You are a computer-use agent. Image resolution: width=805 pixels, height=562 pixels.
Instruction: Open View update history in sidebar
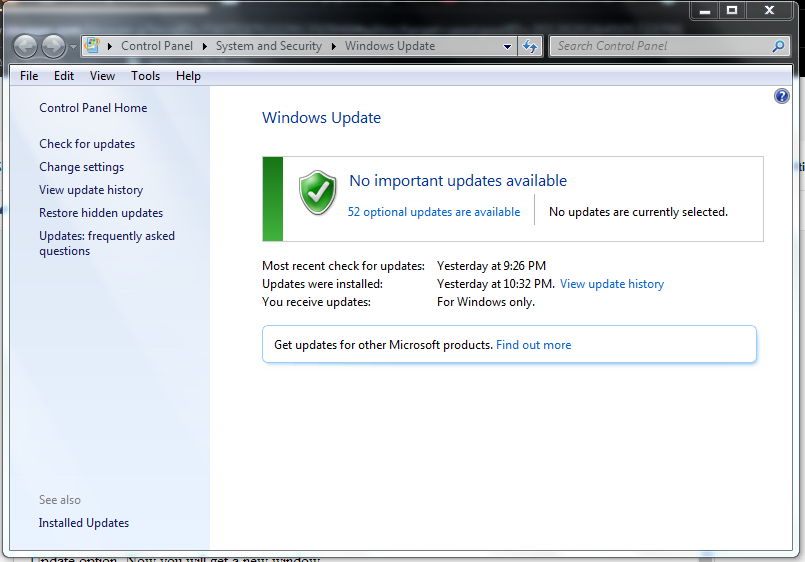click(x=91, y=190)
